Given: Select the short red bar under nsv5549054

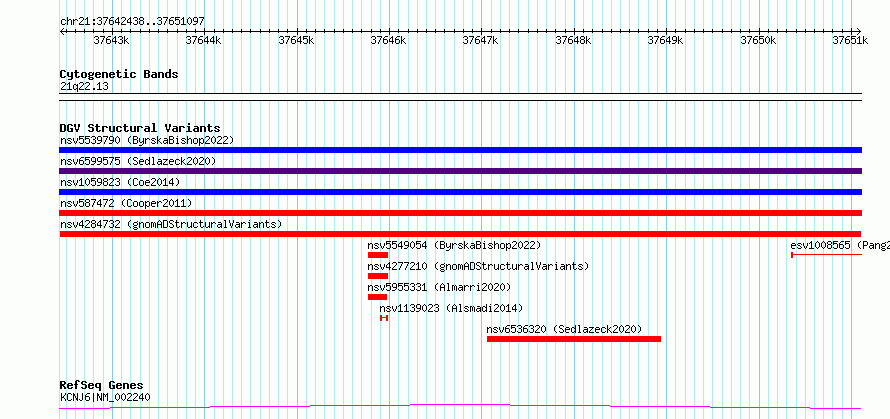Looking at the screenshot, I should coord(377,255).
